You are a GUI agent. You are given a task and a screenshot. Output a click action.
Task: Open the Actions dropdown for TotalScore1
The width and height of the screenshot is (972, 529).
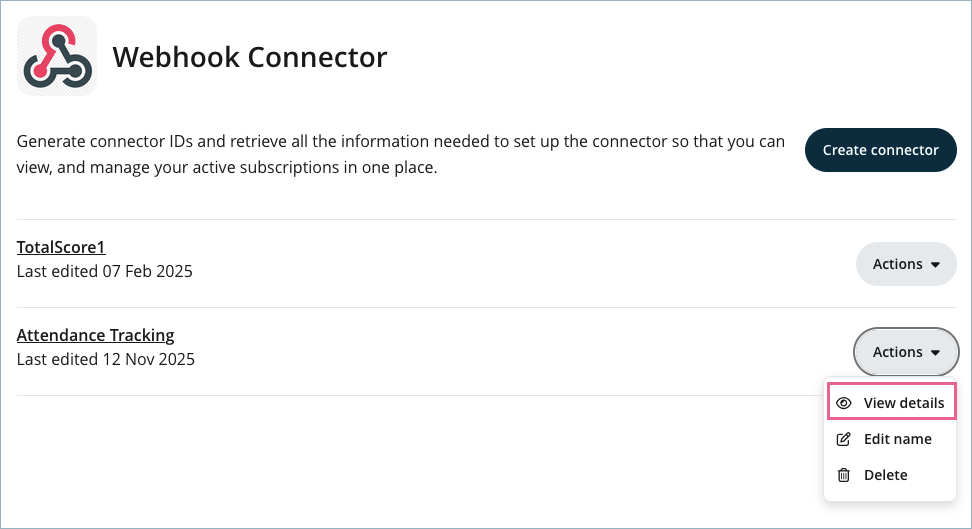(x=906, y=264)
